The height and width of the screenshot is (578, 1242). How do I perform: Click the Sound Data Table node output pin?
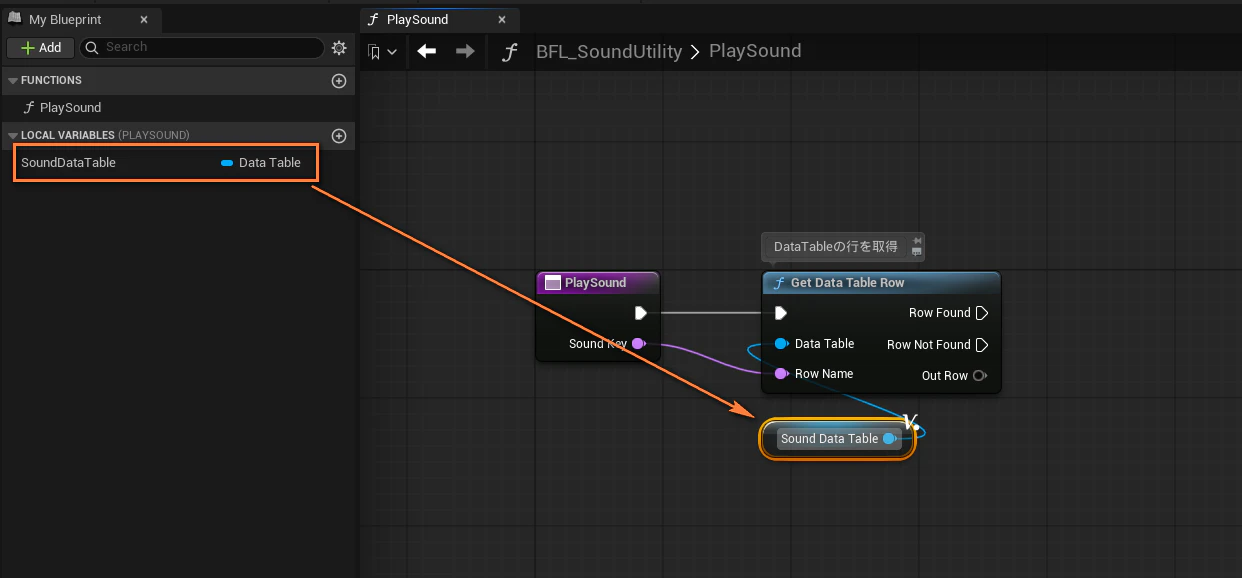pos(889,439)
